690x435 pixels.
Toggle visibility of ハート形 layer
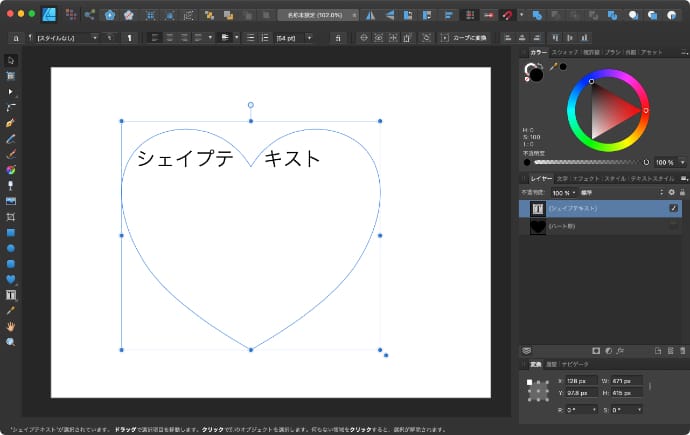pyautogui.click(x=673, y=227)
